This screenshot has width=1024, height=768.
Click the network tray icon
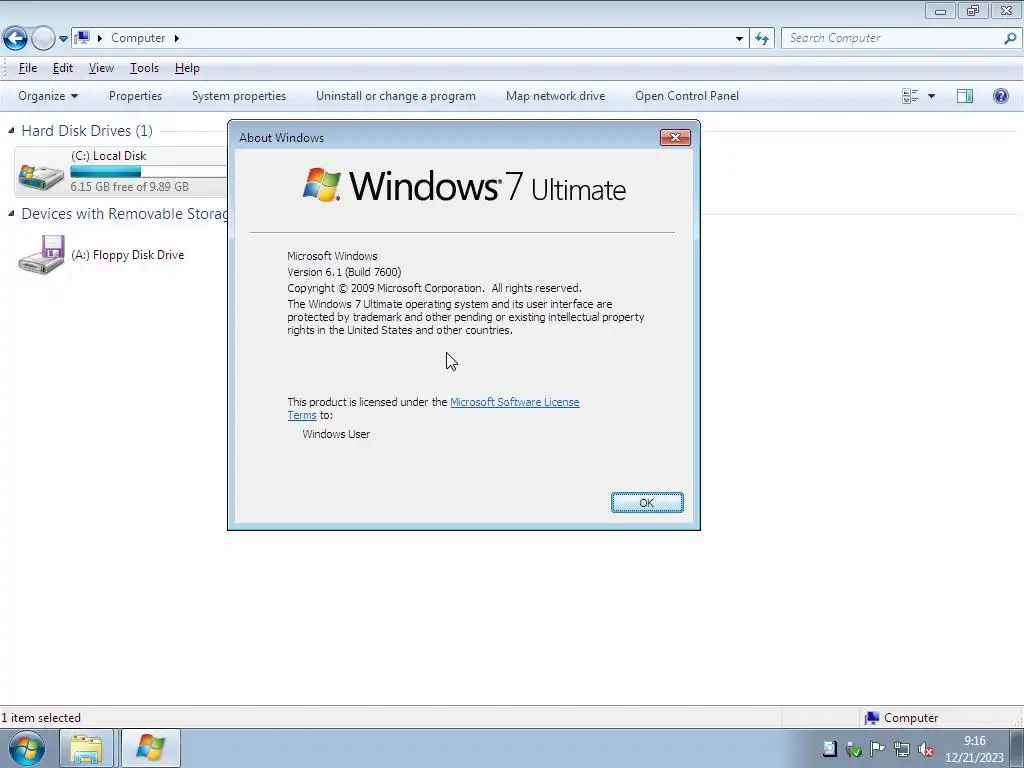click(x=902, y=750)
